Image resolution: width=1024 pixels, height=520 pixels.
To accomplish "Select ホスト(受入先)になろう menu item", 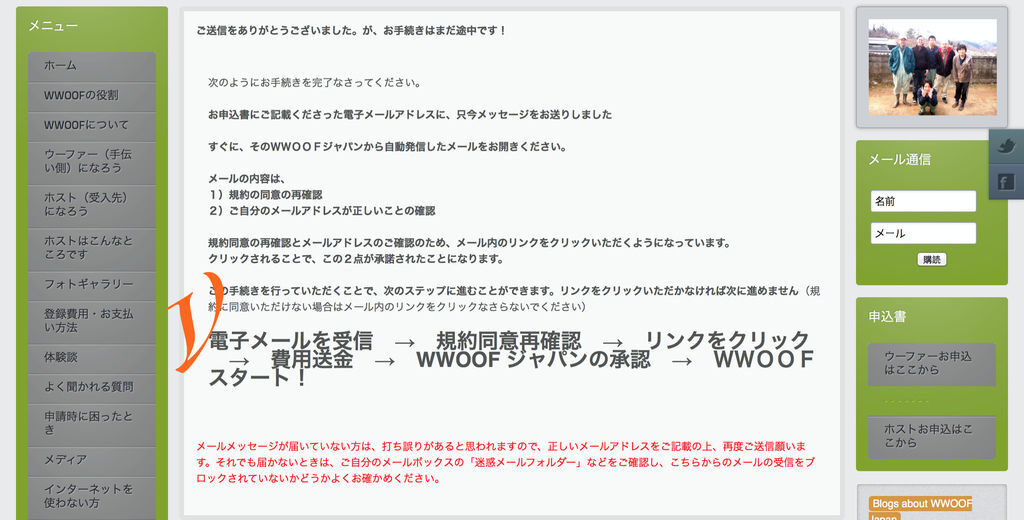I will (92, 204).
